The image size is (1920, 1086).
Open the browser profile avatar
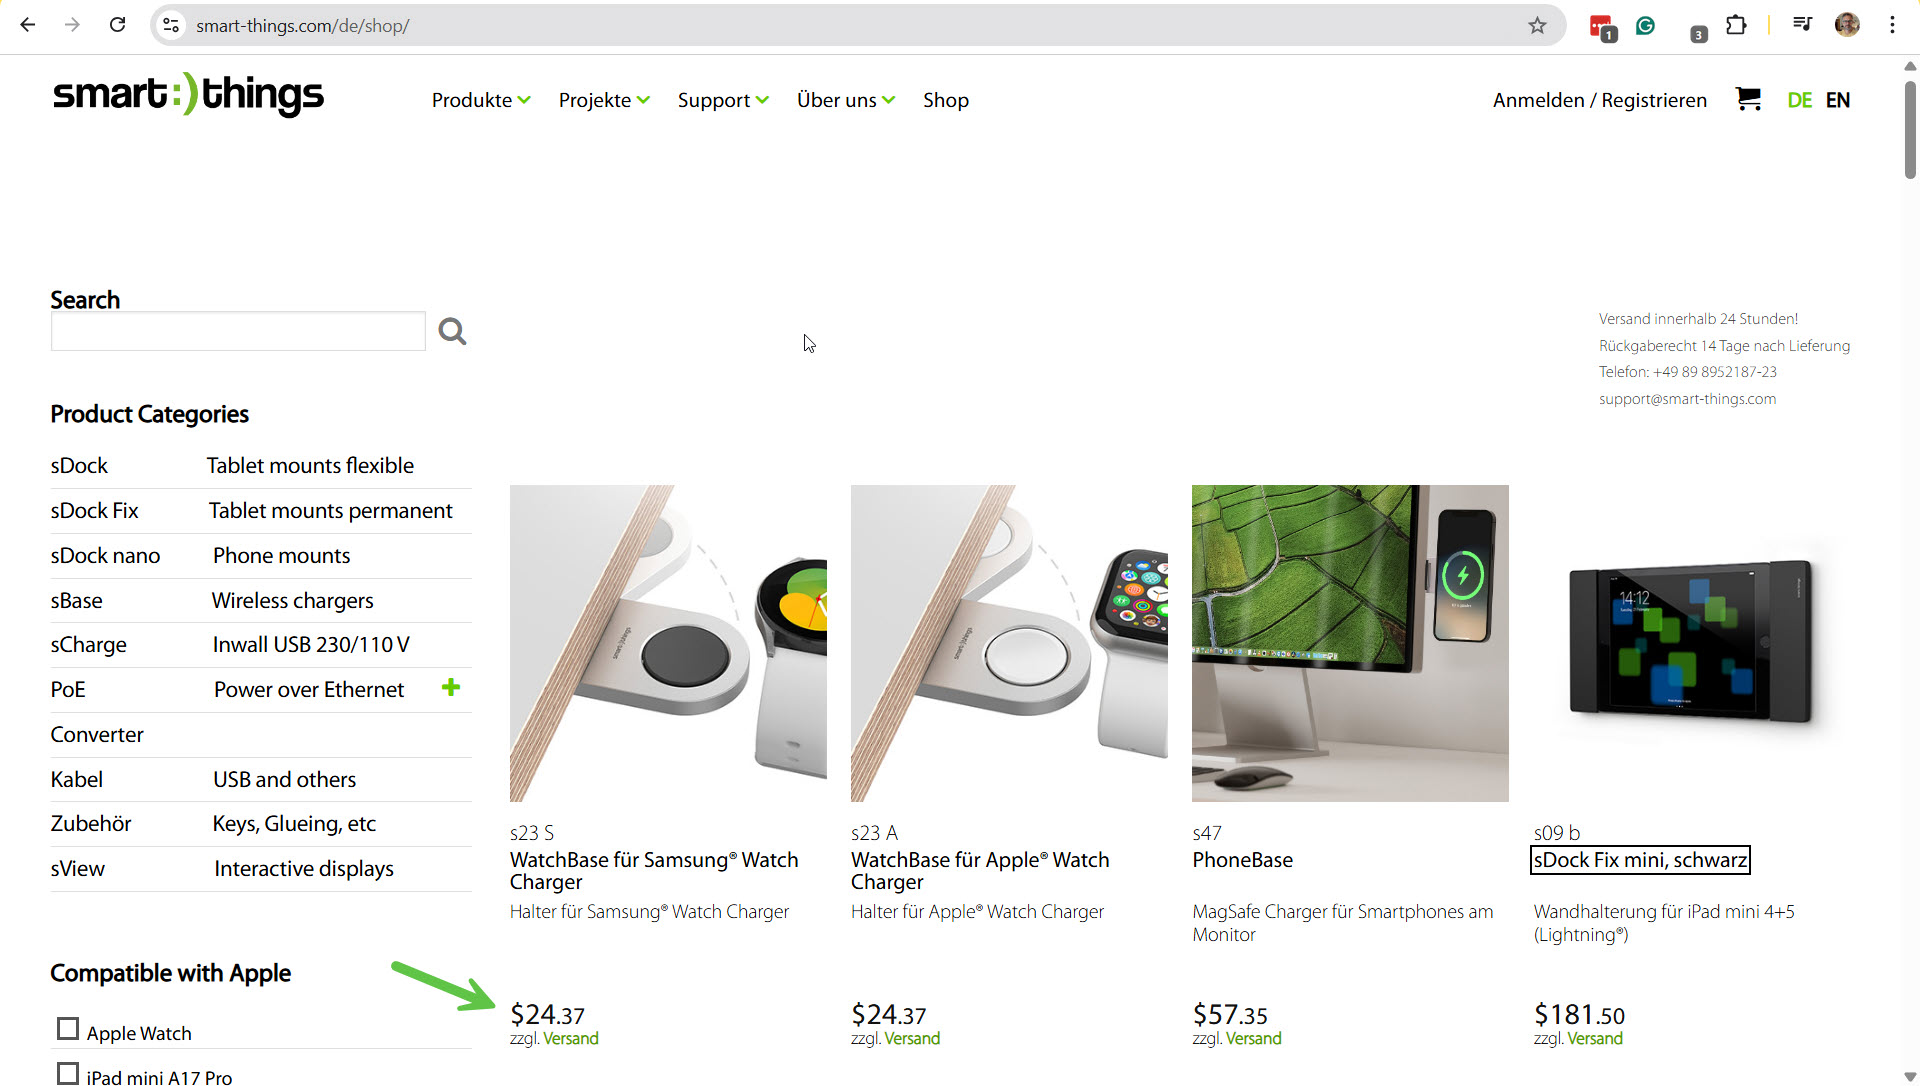coord(1847,25)
